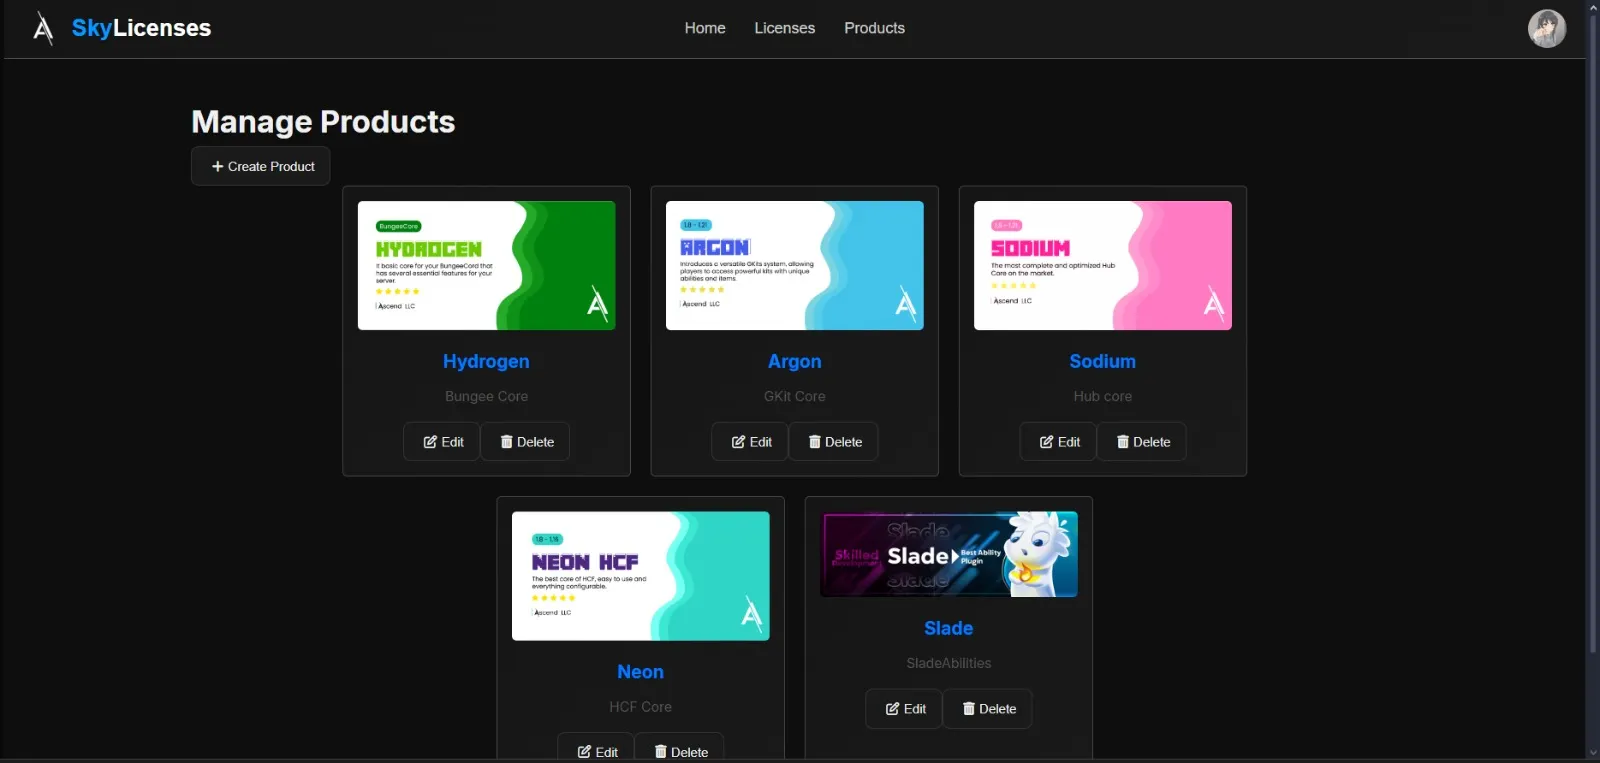Click the pencil icon on Hydrogen's Edit
Image resolution: width=1600 pixels, height=763 pixels.
[430, 442]
